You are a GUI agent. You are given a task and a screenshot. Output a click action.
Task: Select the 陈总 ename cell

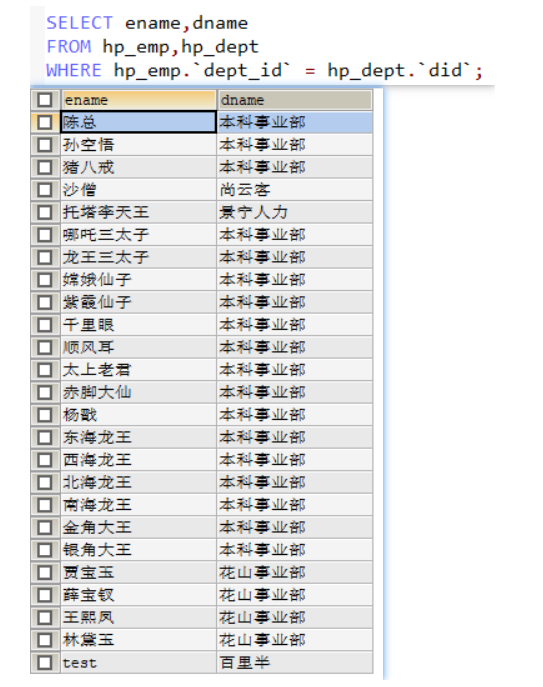138,122
